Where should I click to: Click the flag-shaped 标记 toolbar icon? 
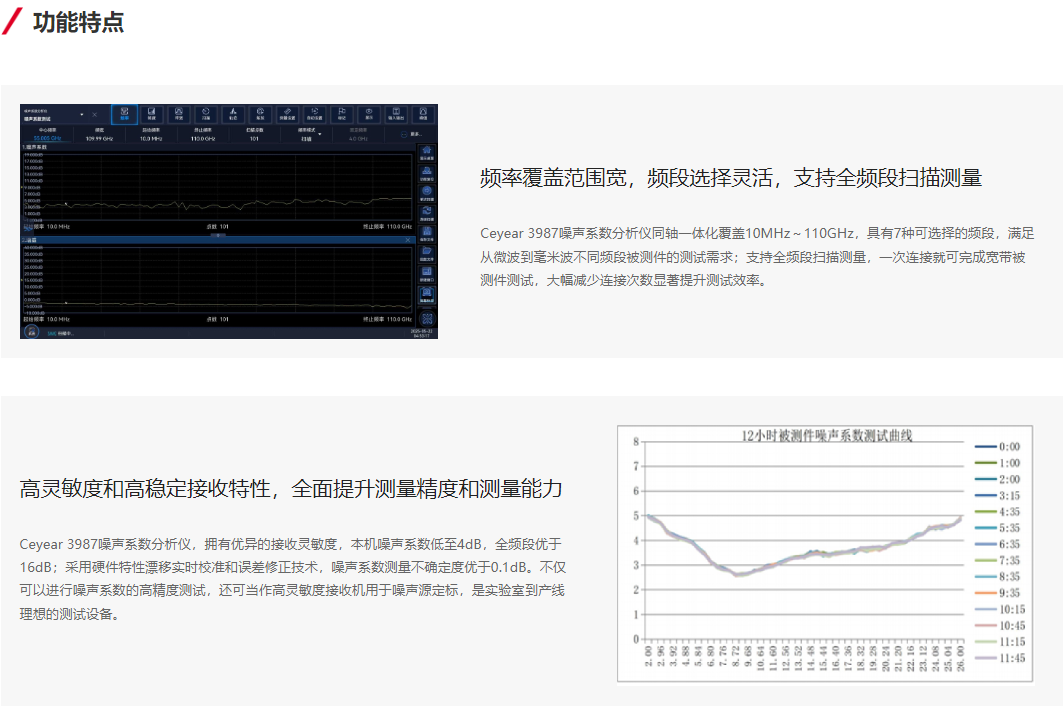341,114
